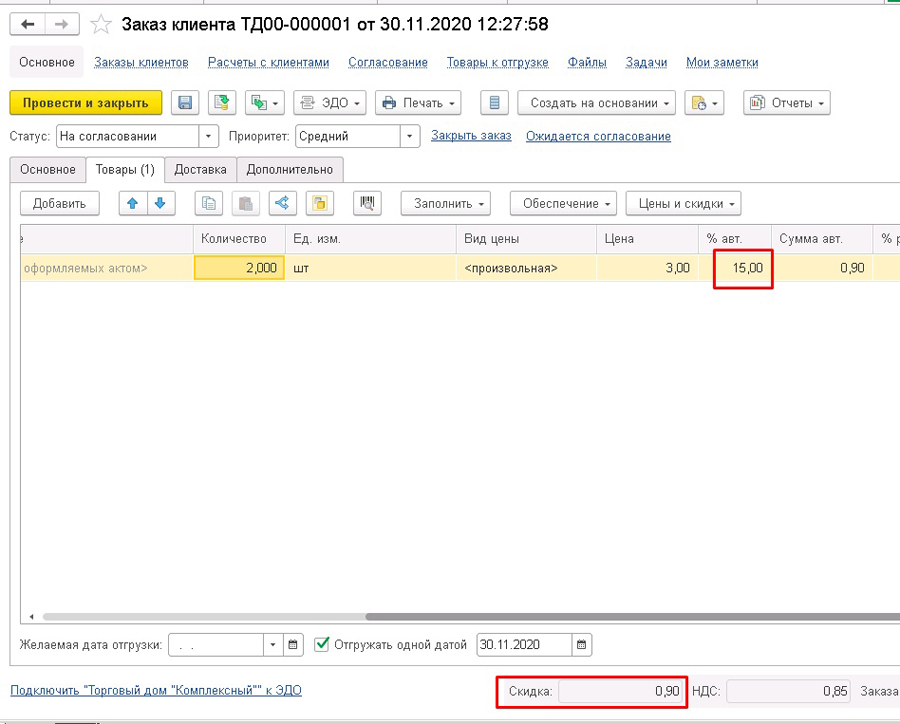Move the row up with the arrow

pyautogui.click(x=132, y=204)
